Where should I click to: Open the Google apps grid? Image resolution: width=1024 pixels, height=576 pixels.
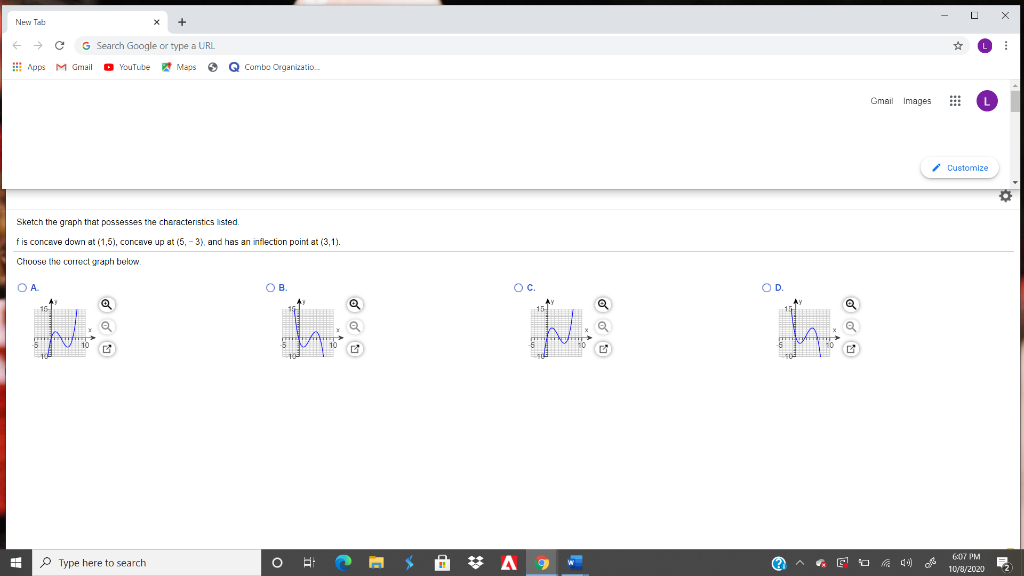pyautogui.click(x=954, y=100)
